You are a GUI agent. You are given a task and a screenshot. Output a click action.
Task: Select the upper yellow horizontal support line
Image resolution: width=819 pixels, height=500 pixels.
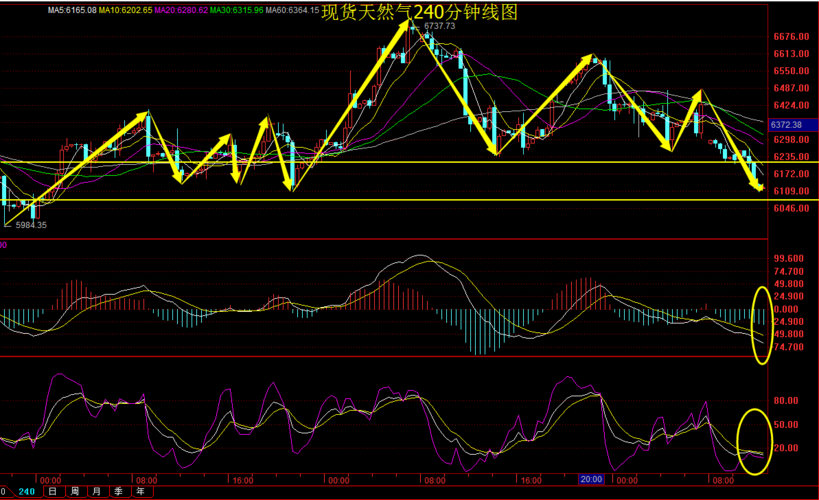tap(400, 162)
